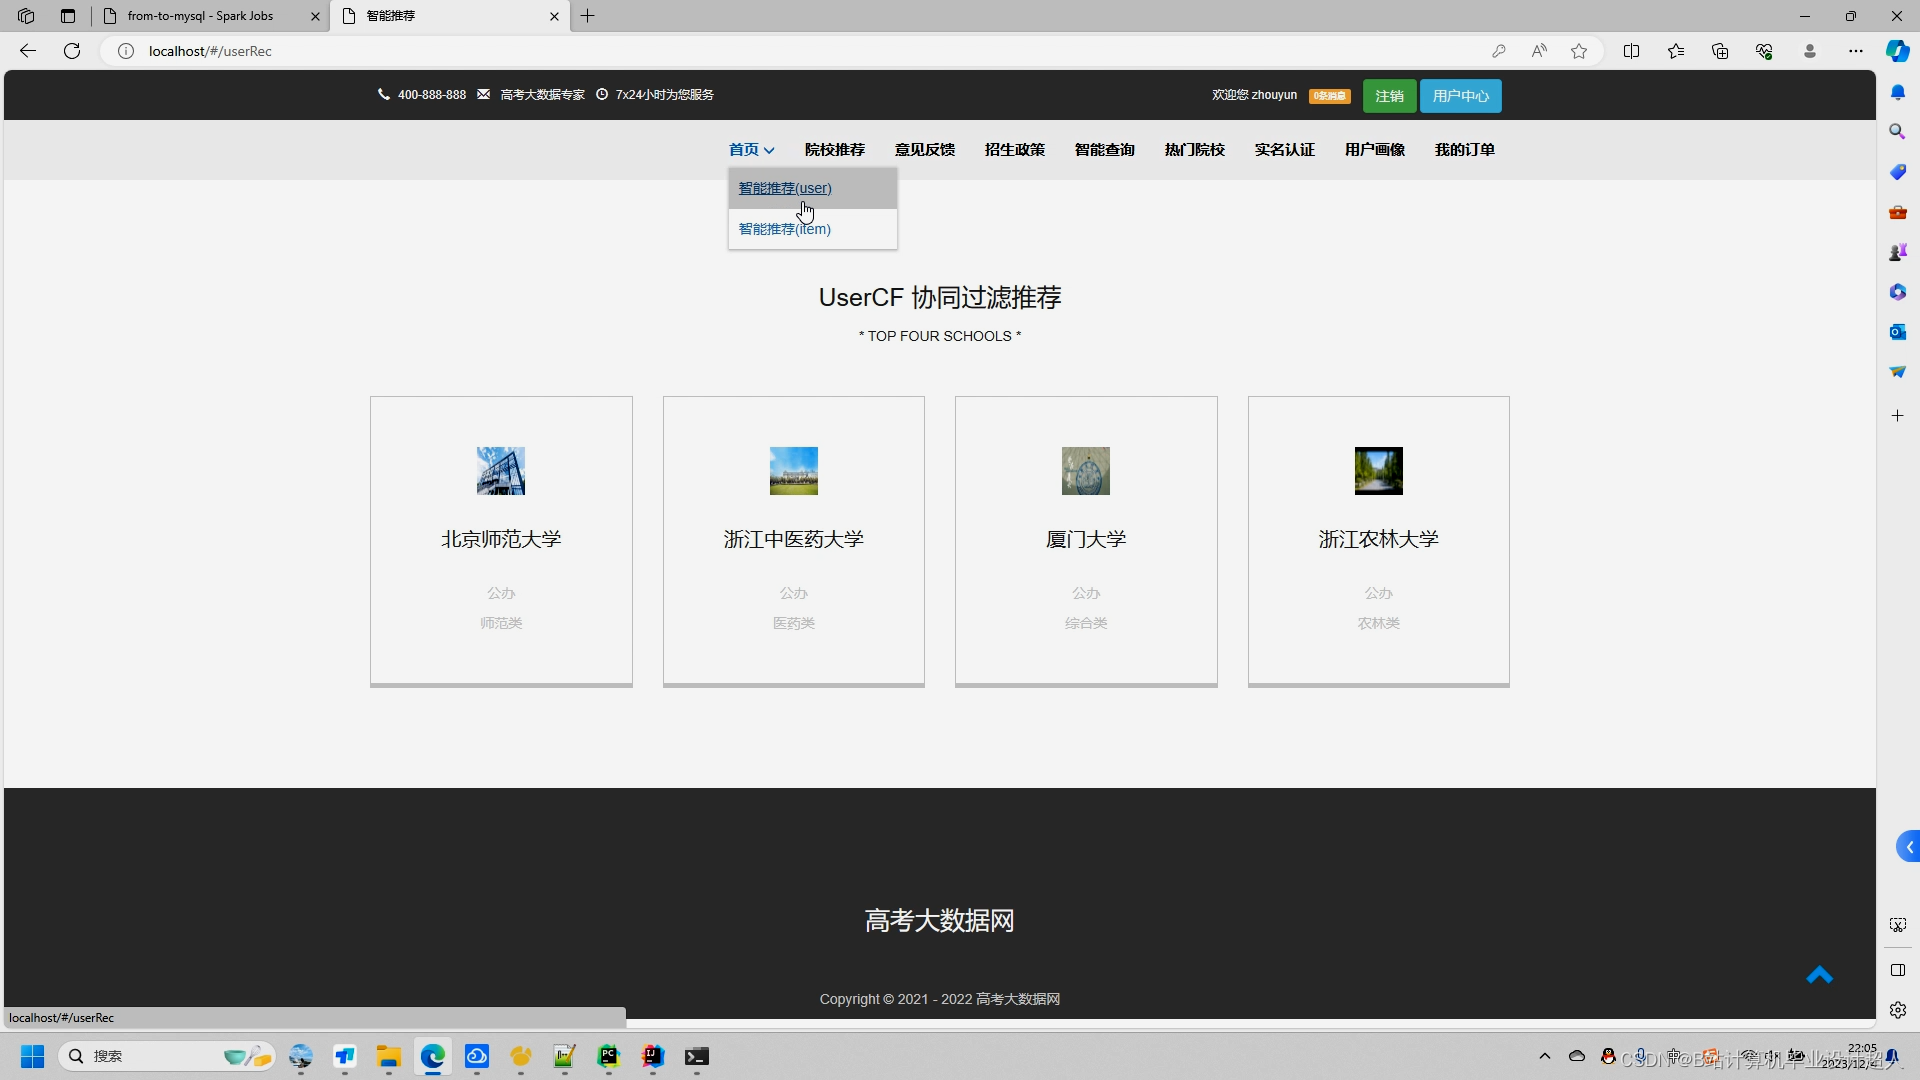Choose 智能推荐(user) menu entry
This screenshot has width=1920, height=1080.
coord(784,188)
